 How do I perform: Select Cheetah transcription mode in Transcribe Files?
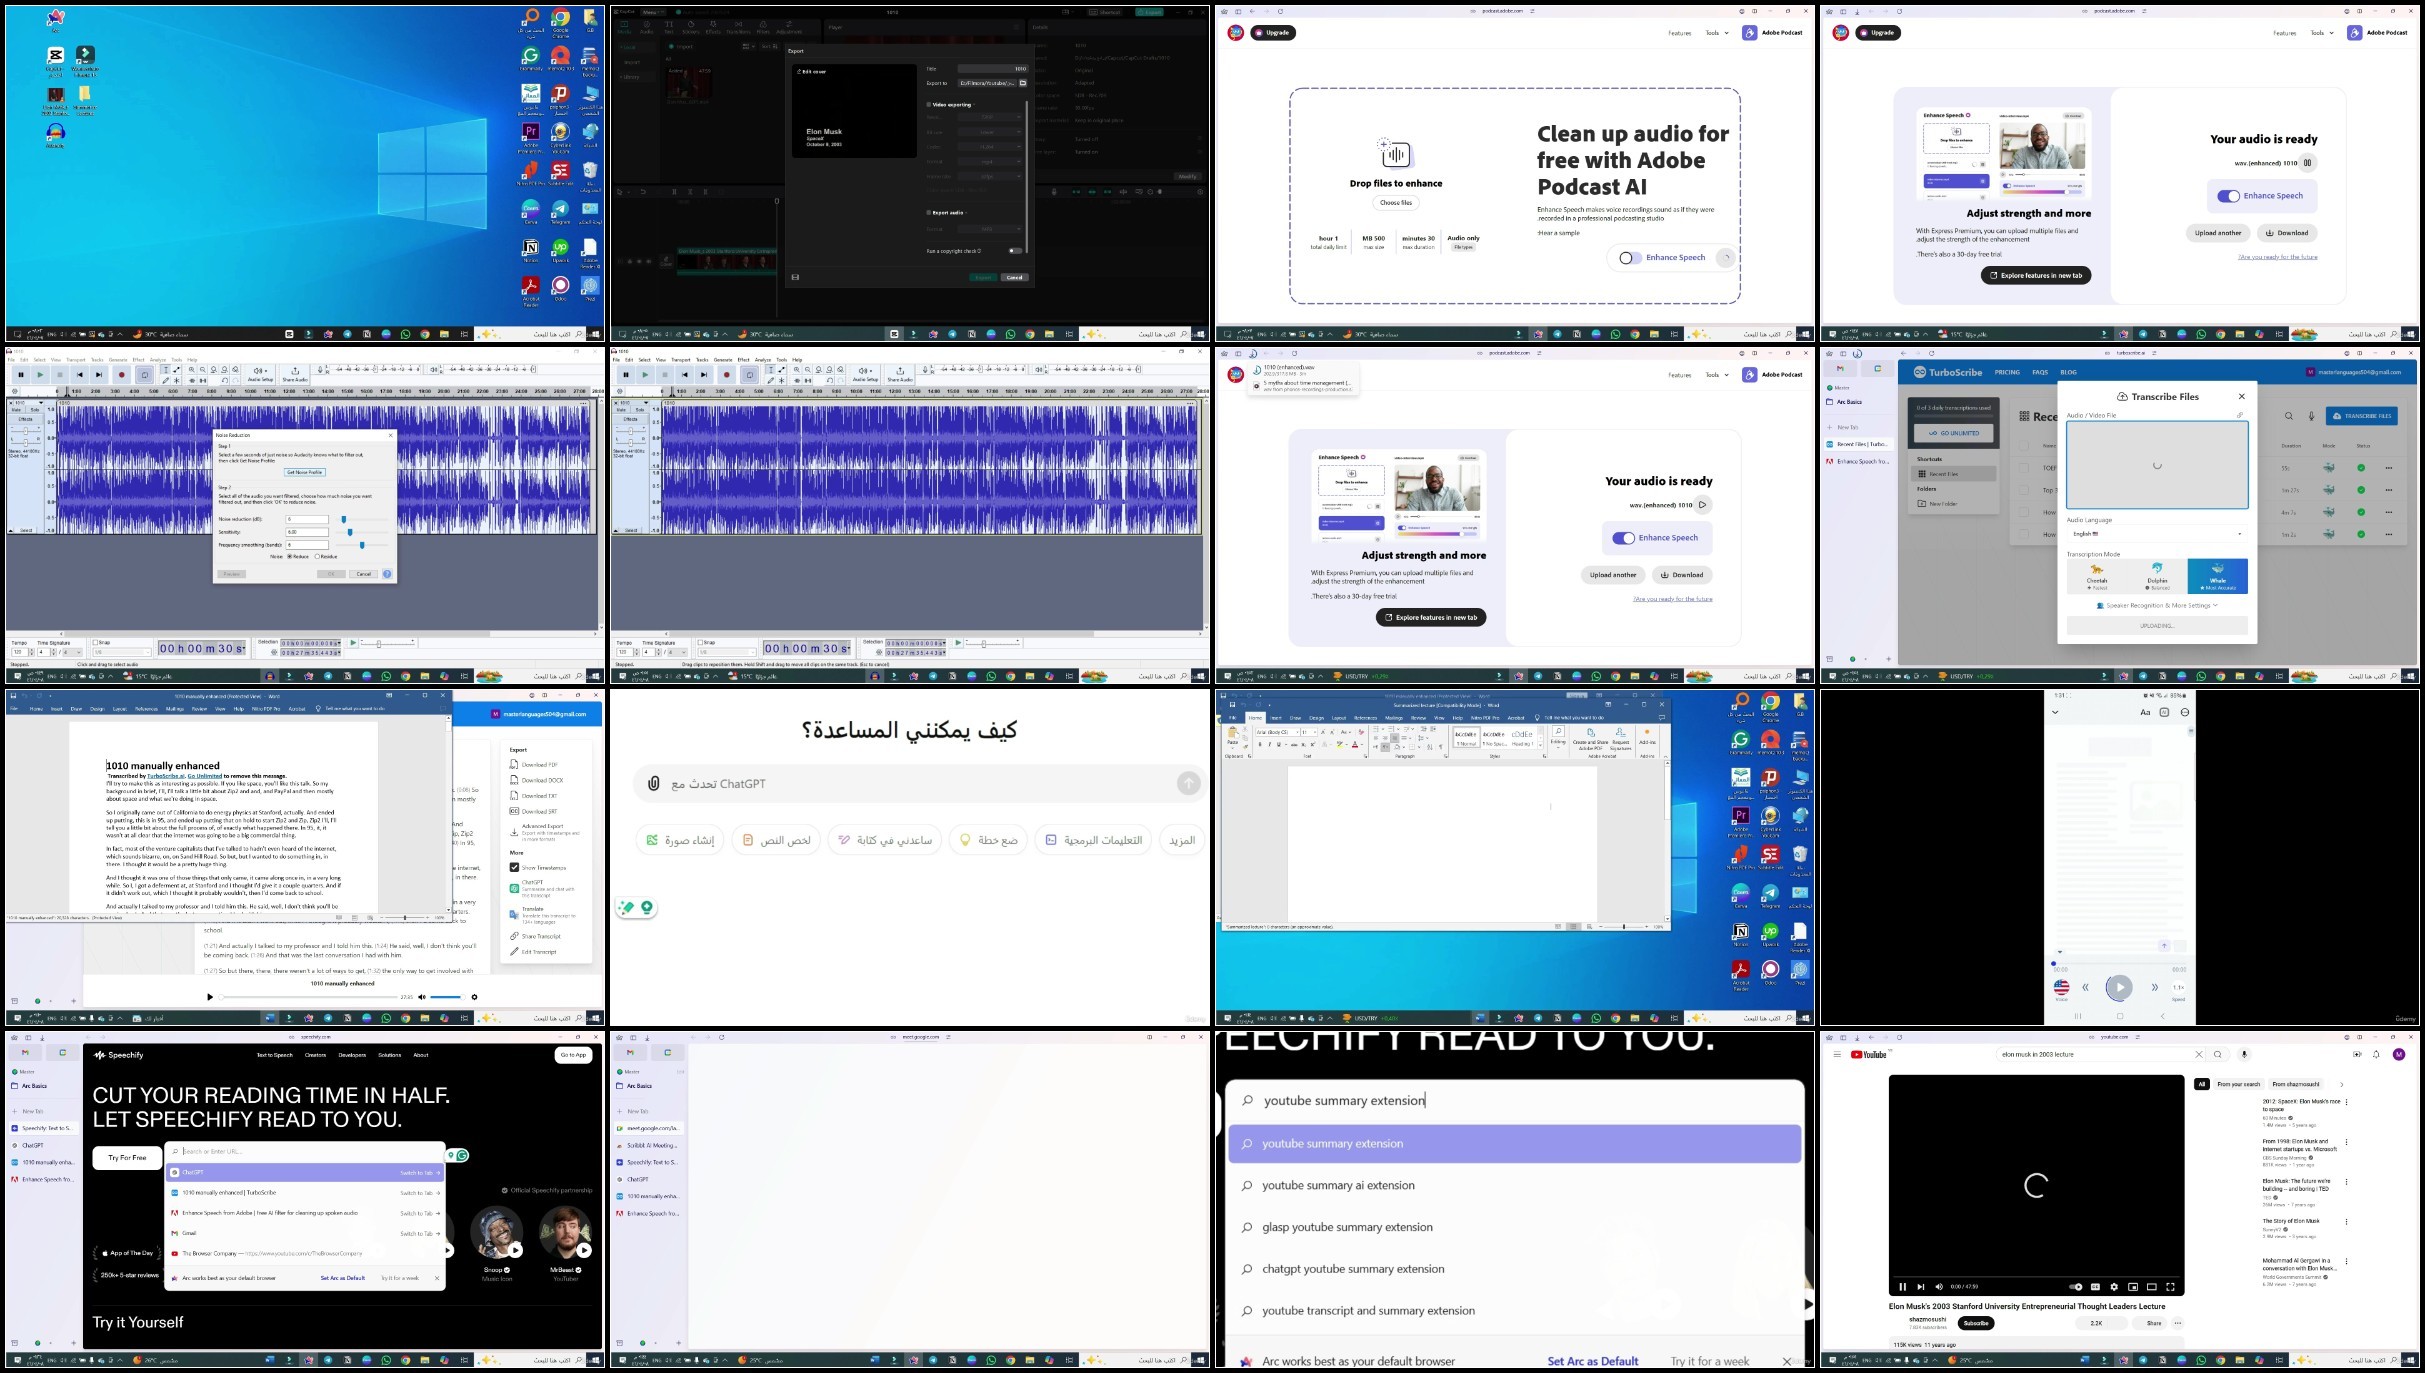[x=2097, y=576]
